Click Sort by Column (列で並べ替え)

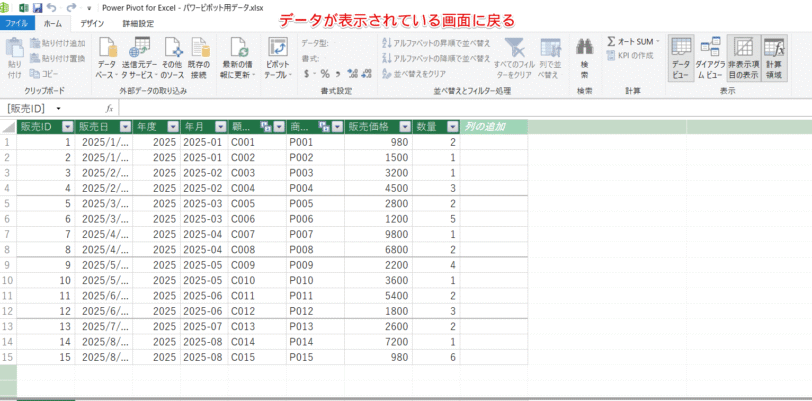(550, 58)
